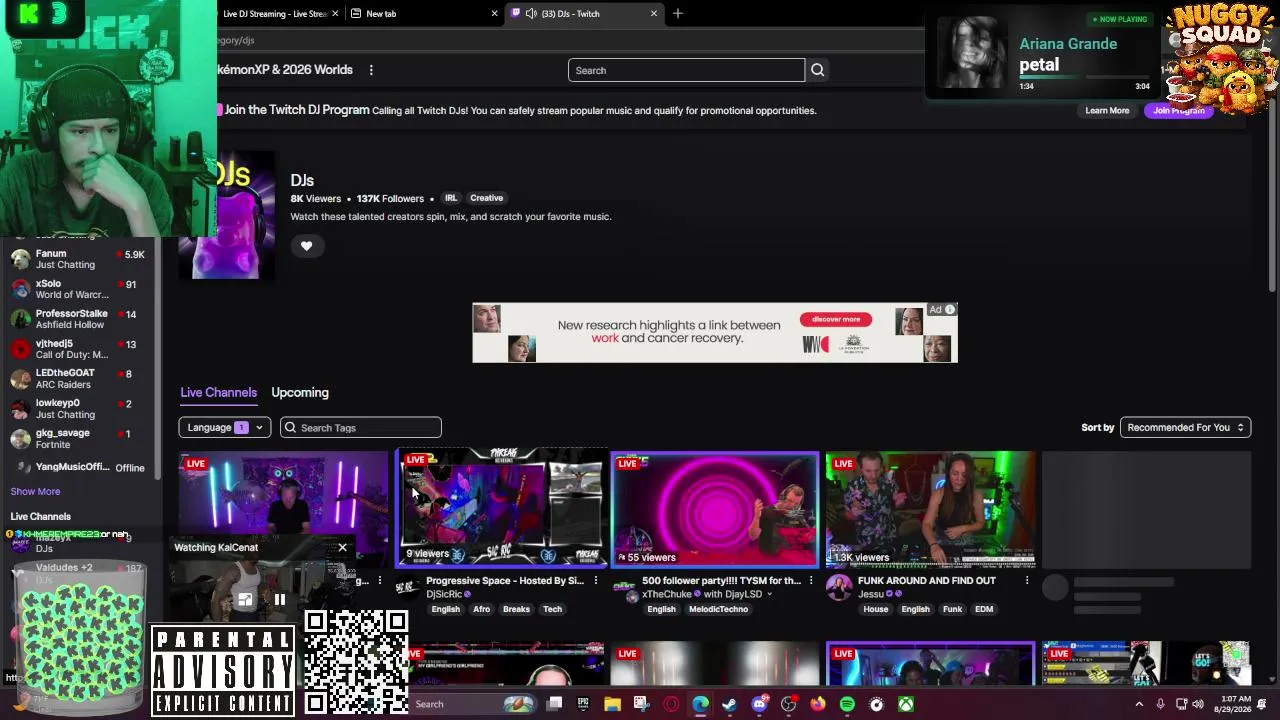Viewport: 1280px width, 720px height.
Task: Switch to the Live DJ Streaming browser tab
Action: click(275, 14)
